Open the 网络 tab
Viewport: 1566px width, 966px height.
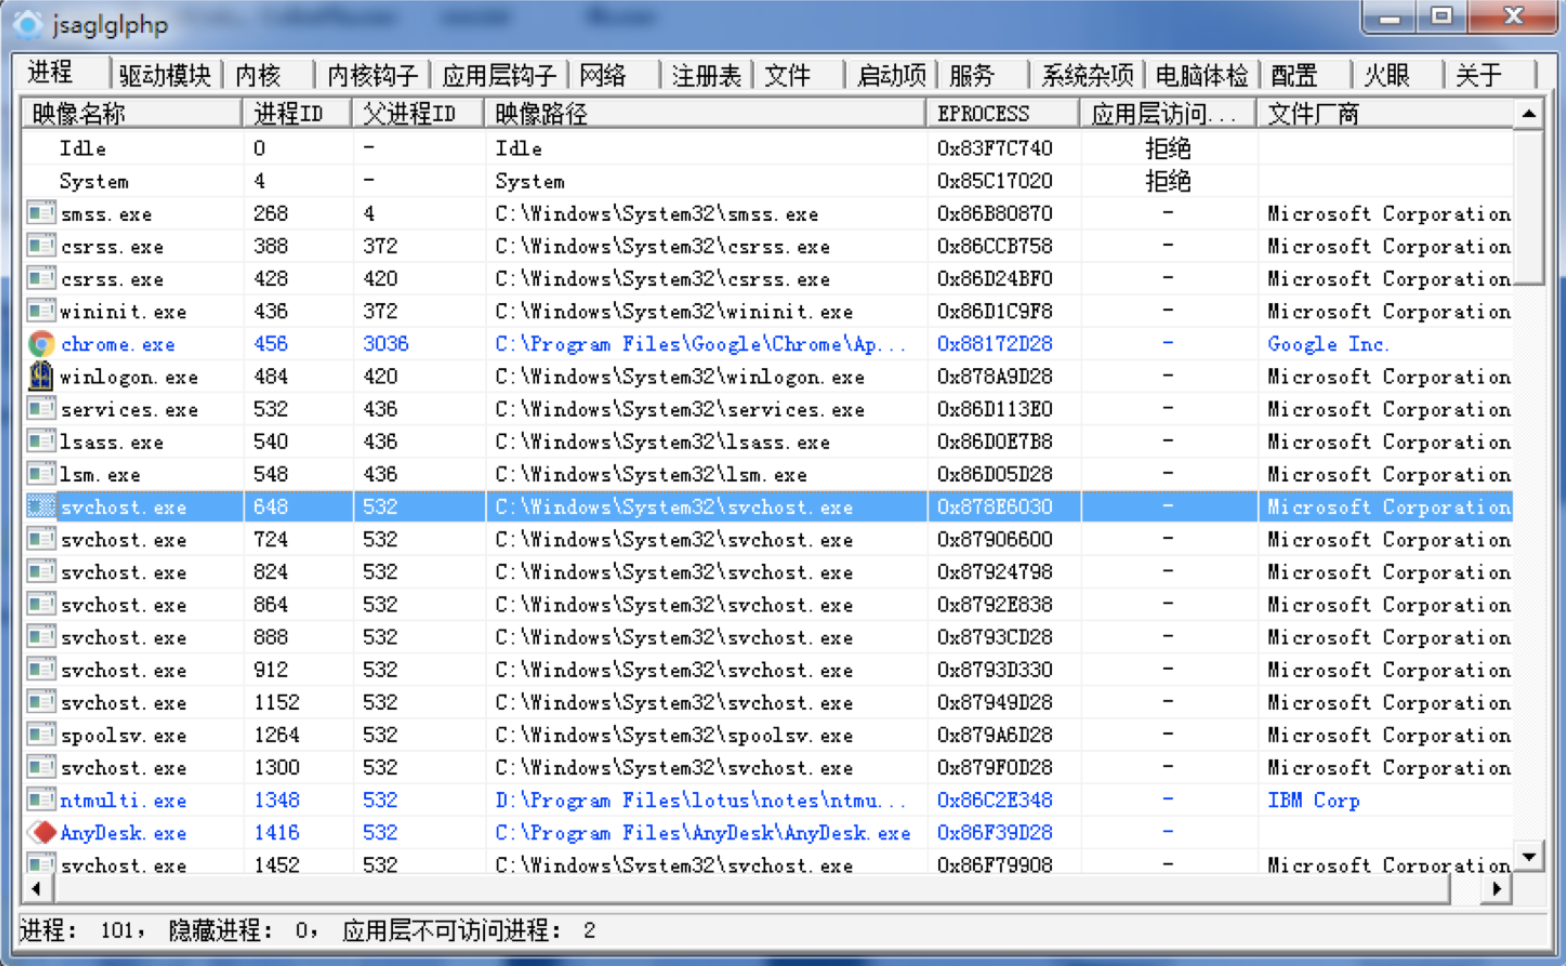coord(603,75)
